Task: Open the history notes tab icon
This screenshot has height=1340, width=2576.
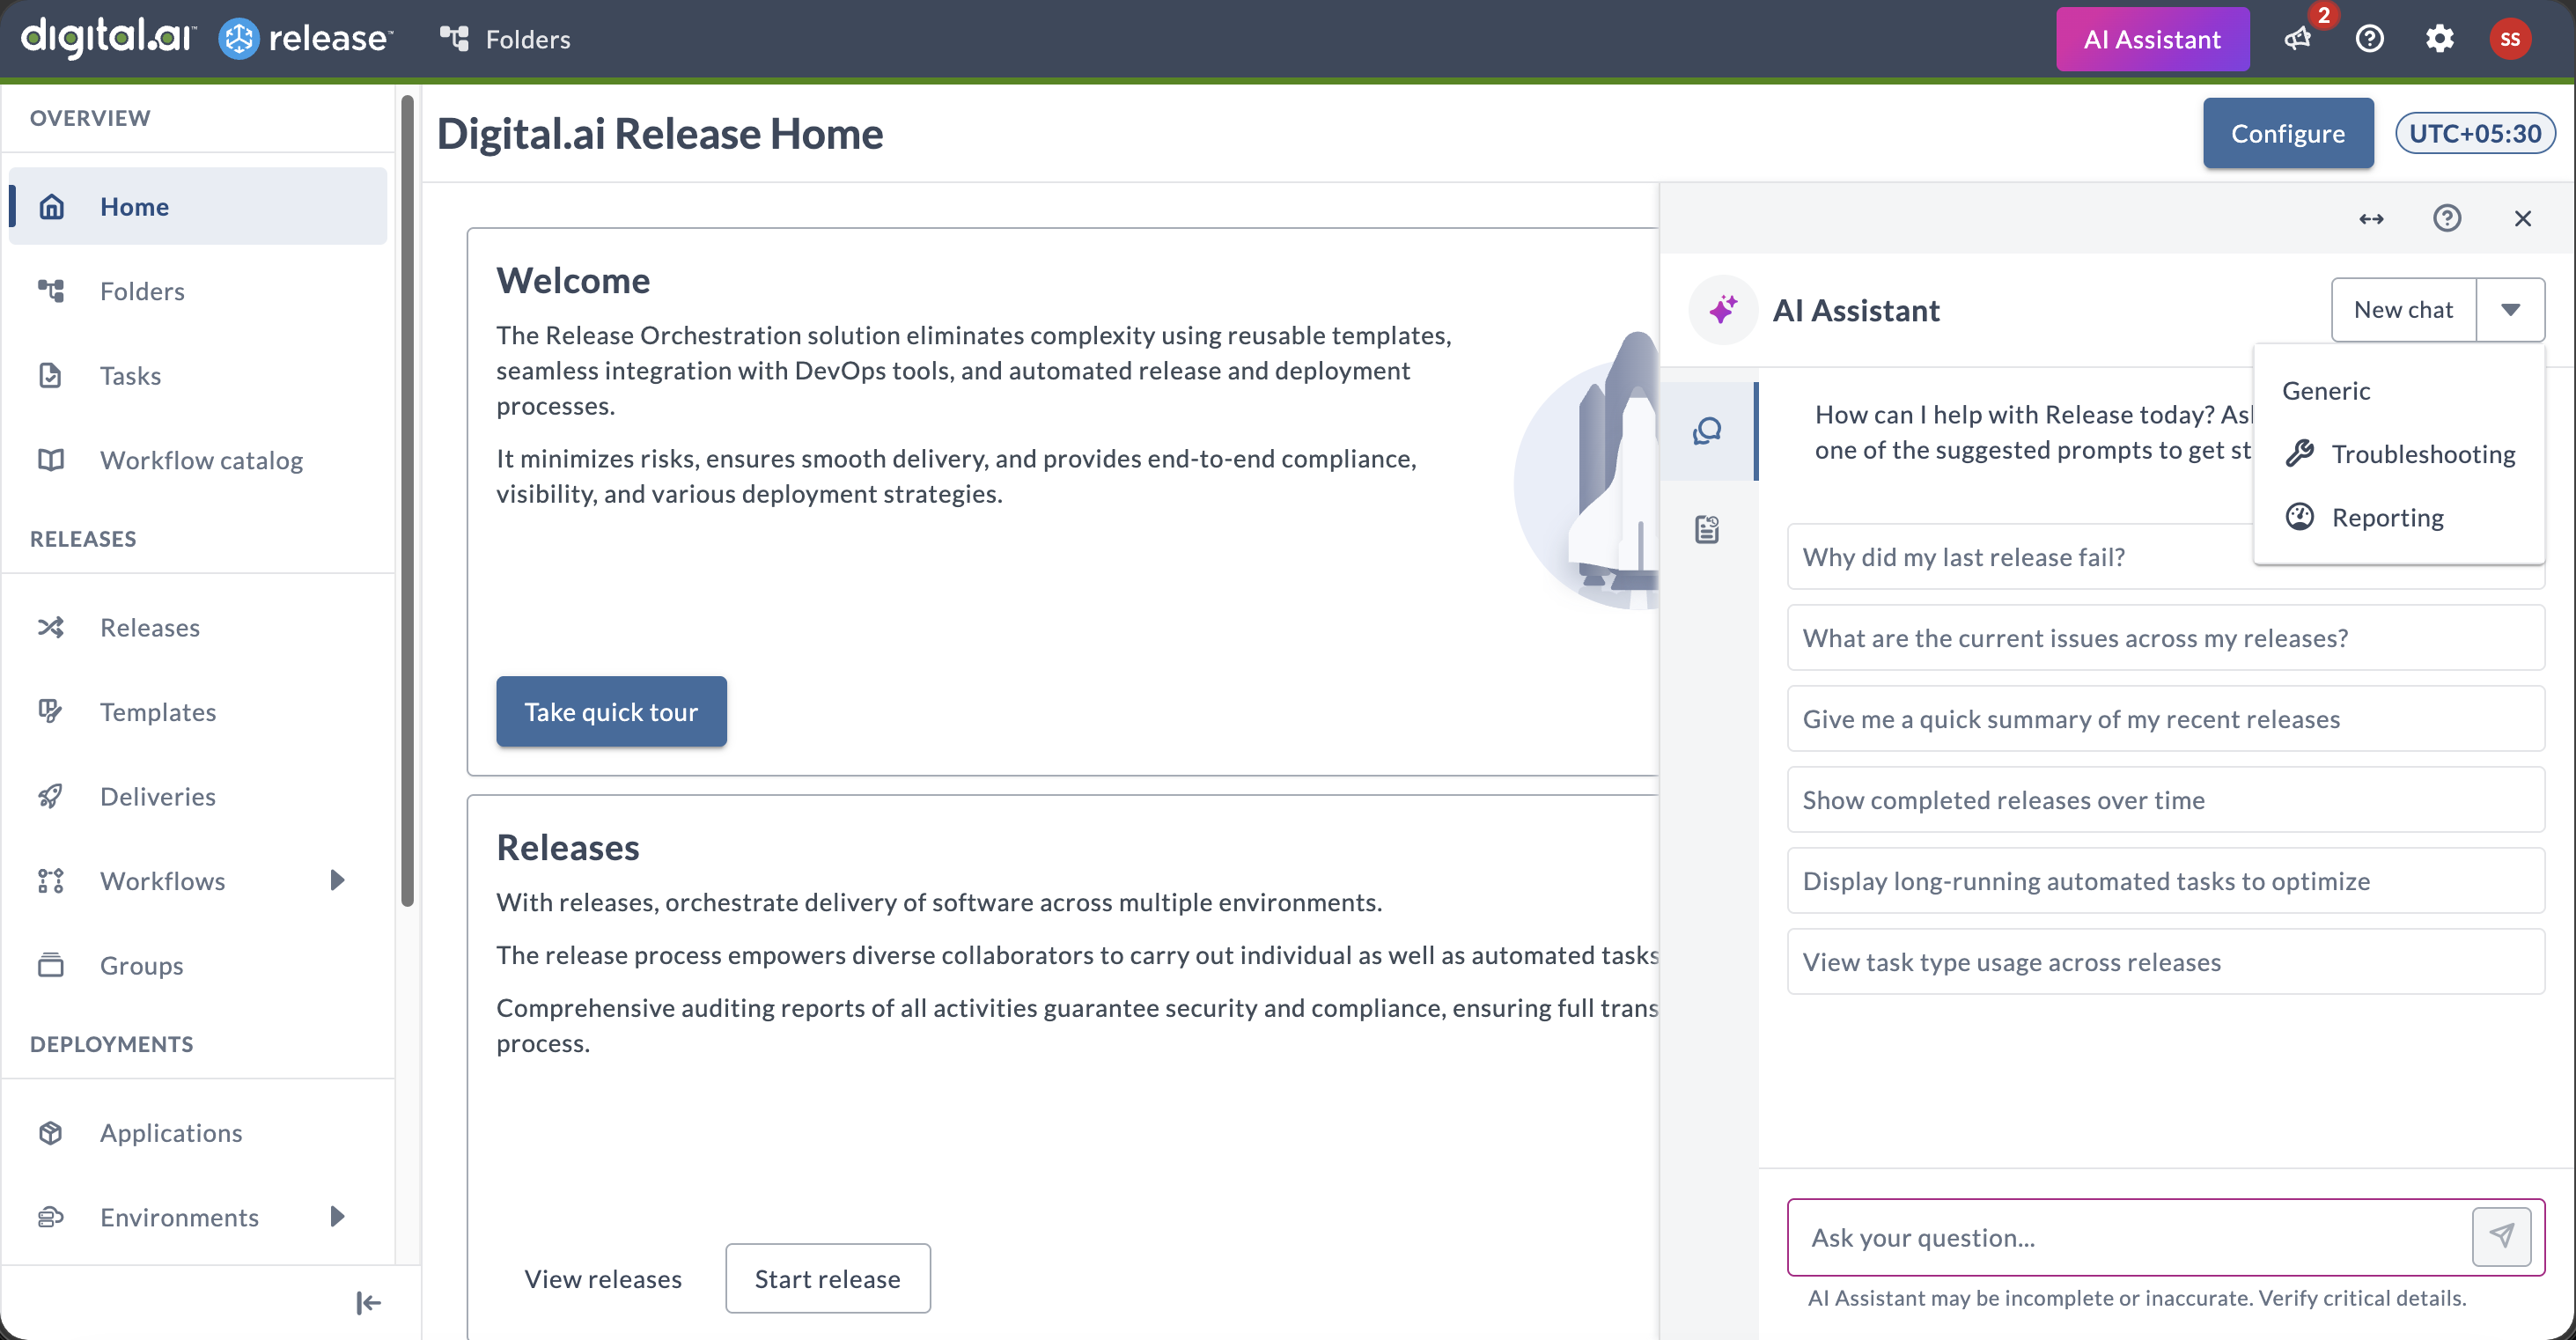Action: click(1707, 529)
